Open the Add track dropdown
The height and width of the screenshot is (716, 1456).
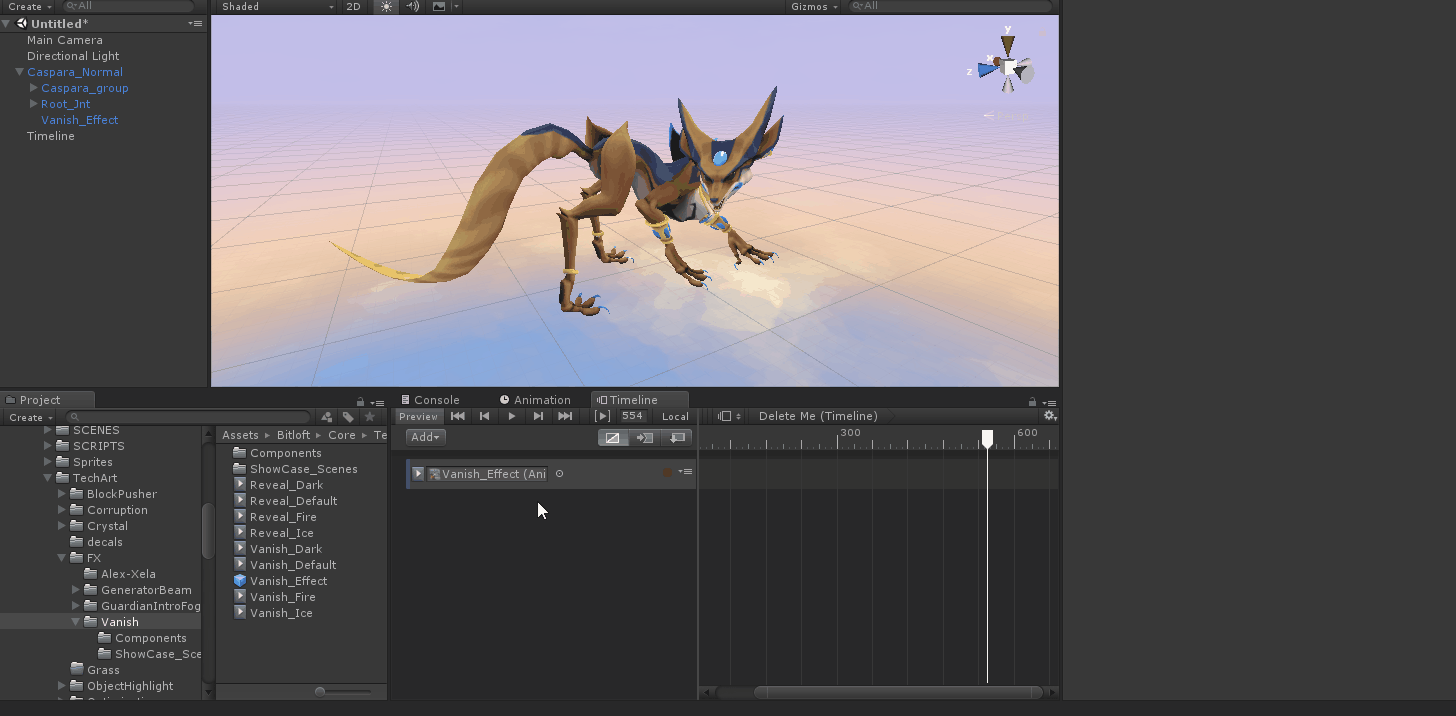(x=426, y=437)
